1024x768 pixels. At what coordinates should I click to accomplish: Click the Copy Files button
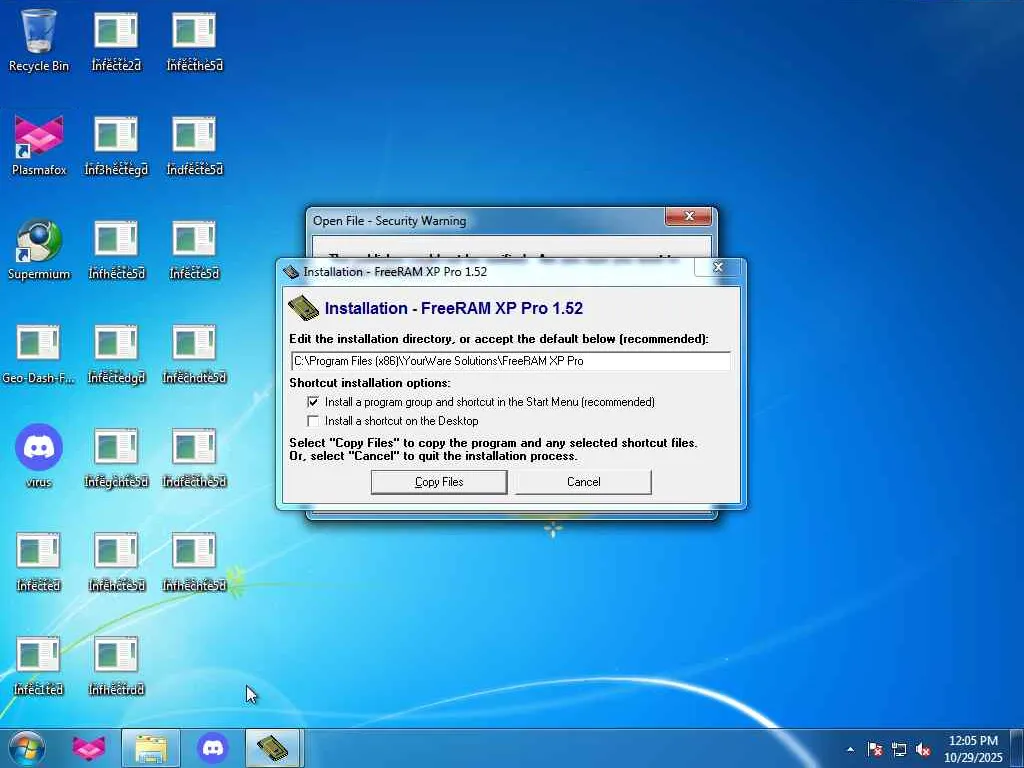click(x=439, y=482)
